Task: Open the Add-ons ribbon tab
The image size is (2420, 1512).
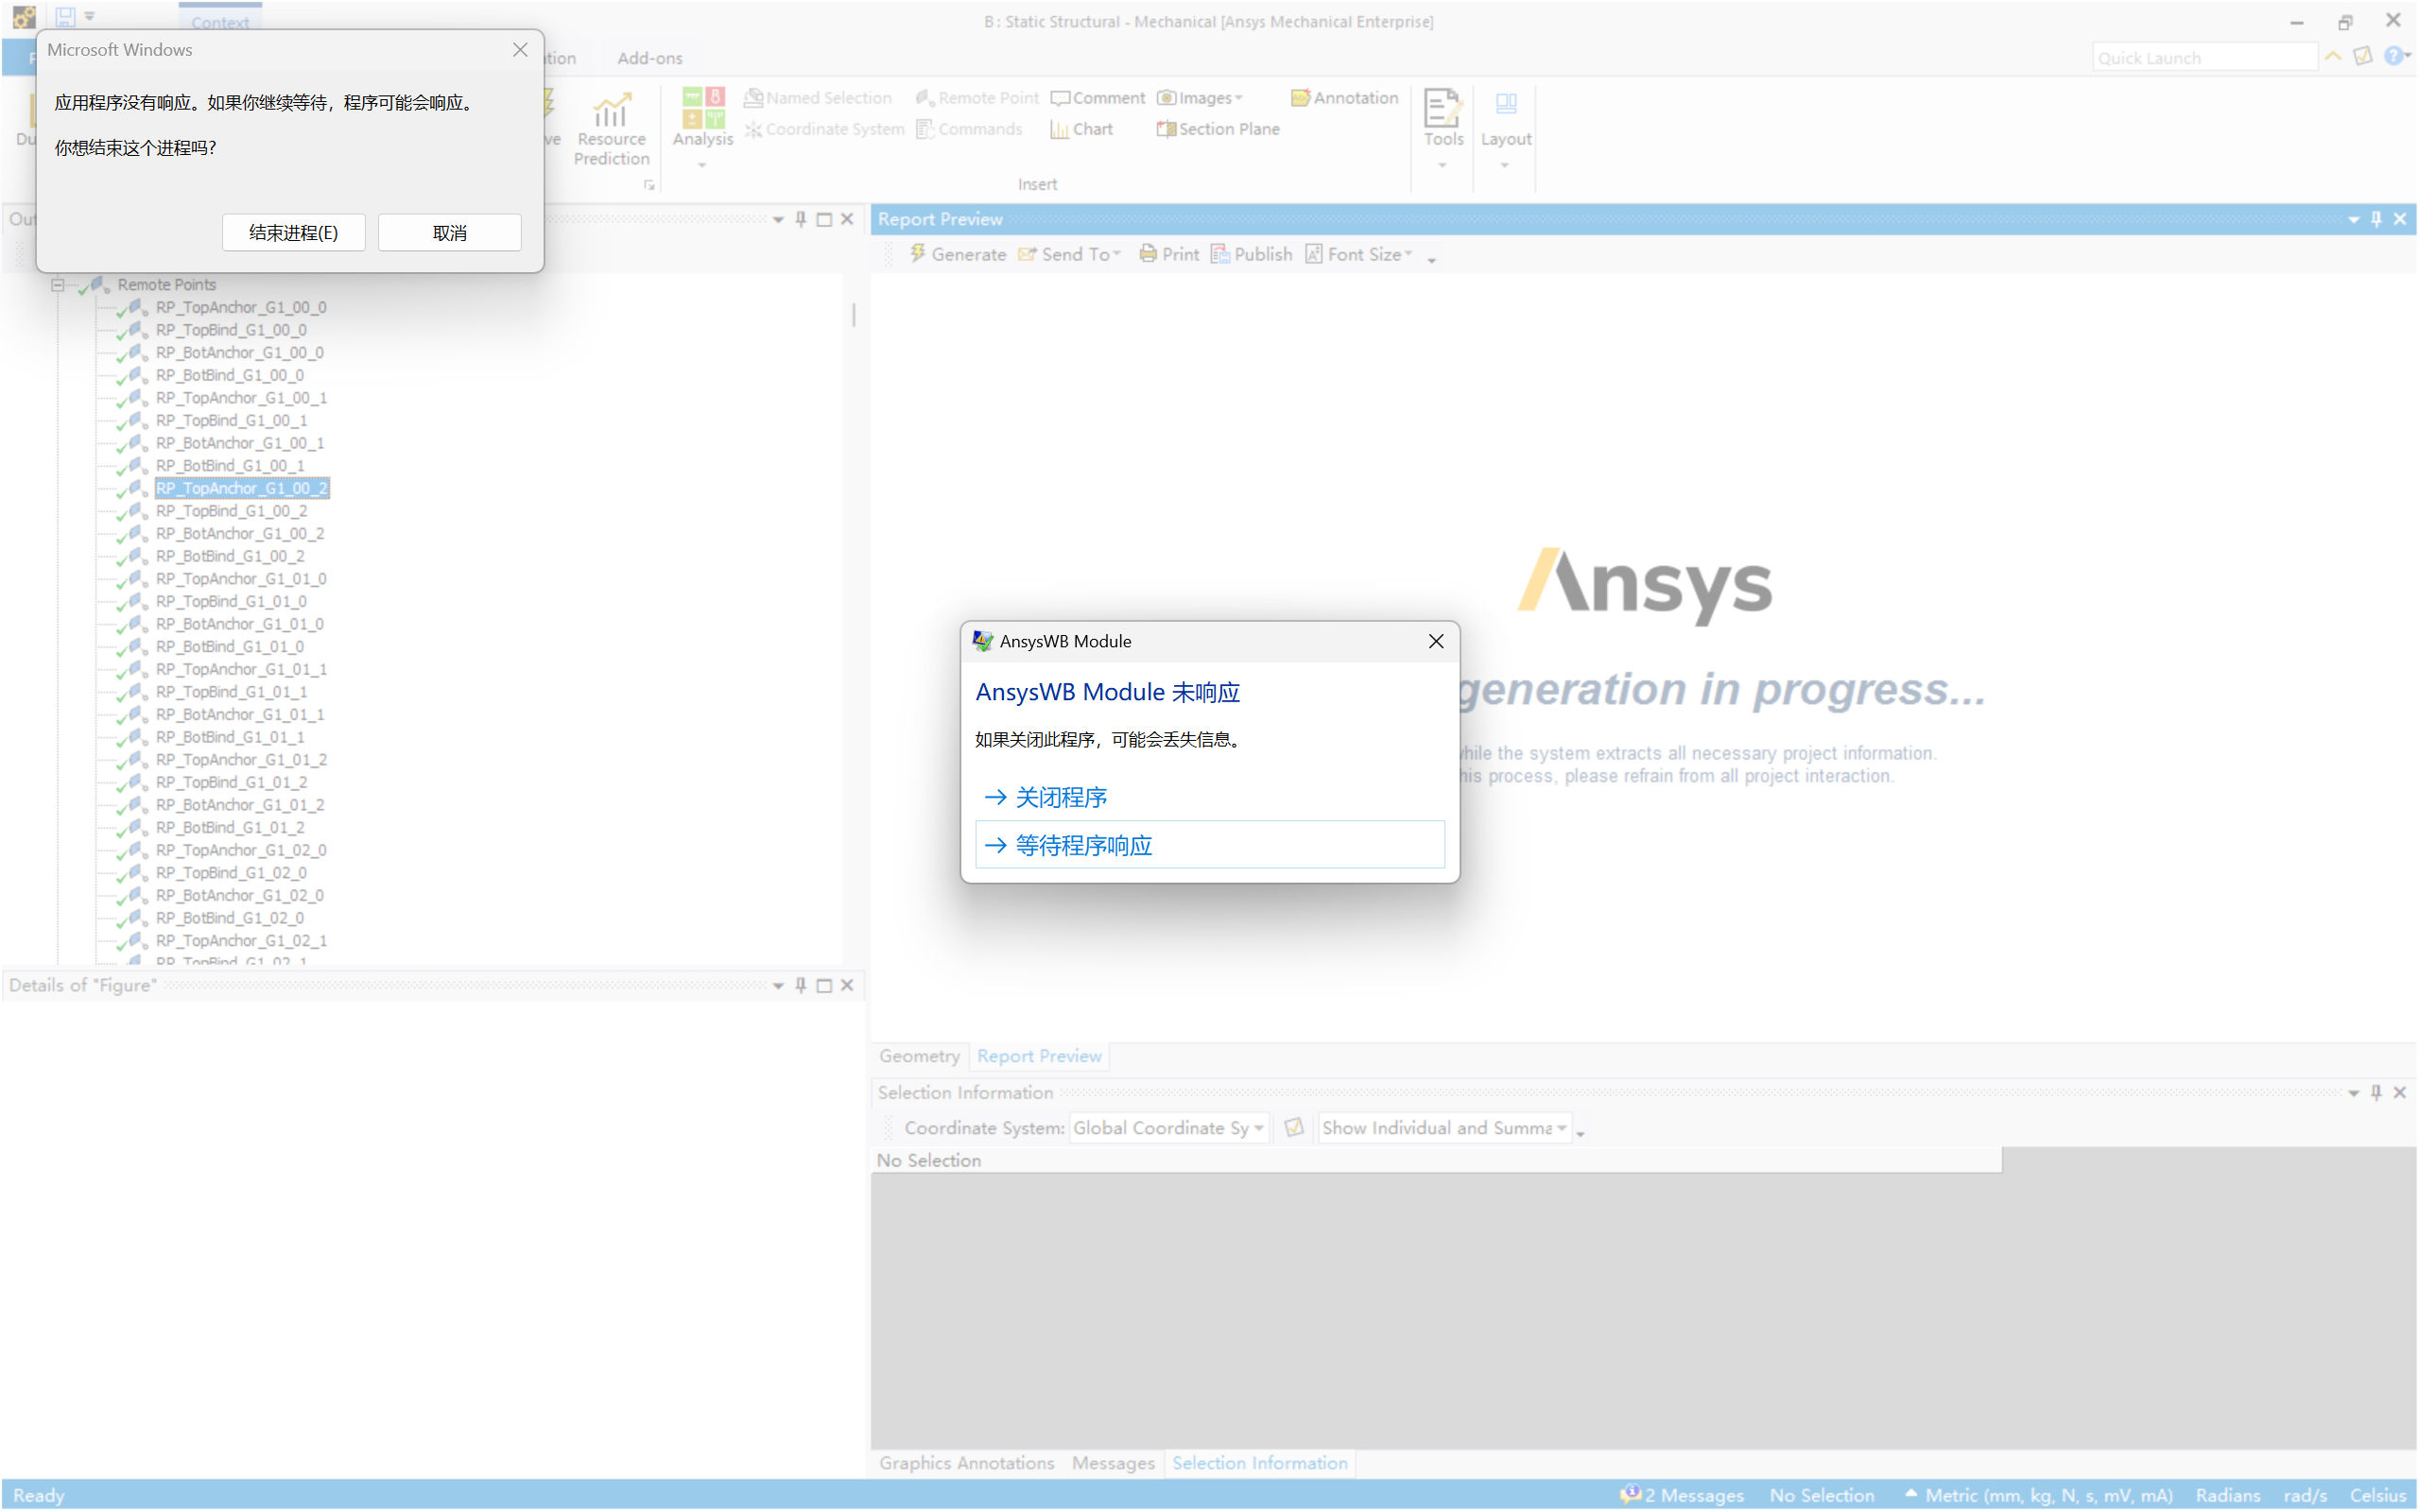Action: tap(650, 58)
